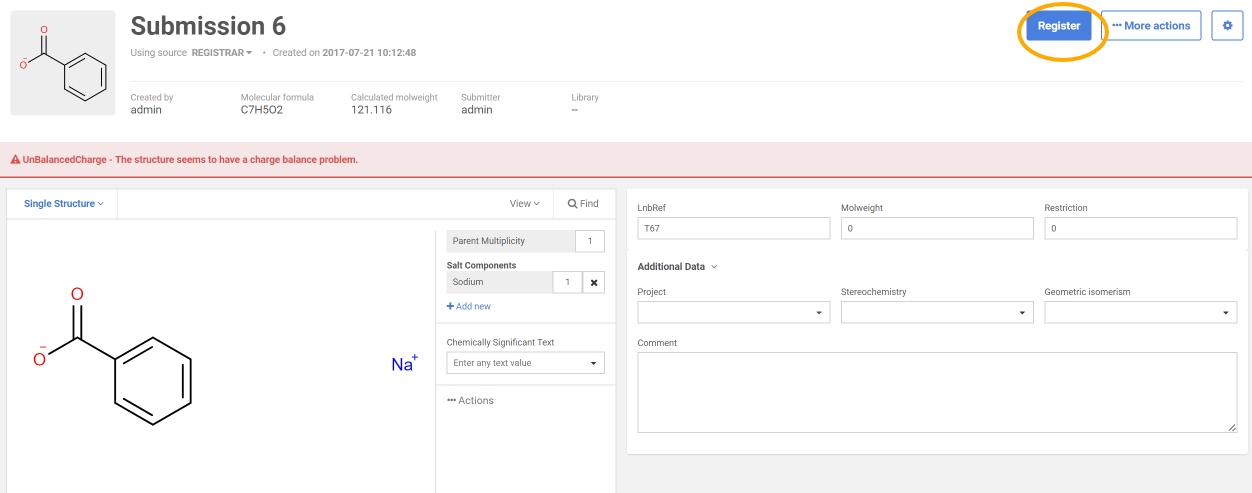Click the Register button
This screenshot has height=493, width=1252.
[x=1058, y=26]
